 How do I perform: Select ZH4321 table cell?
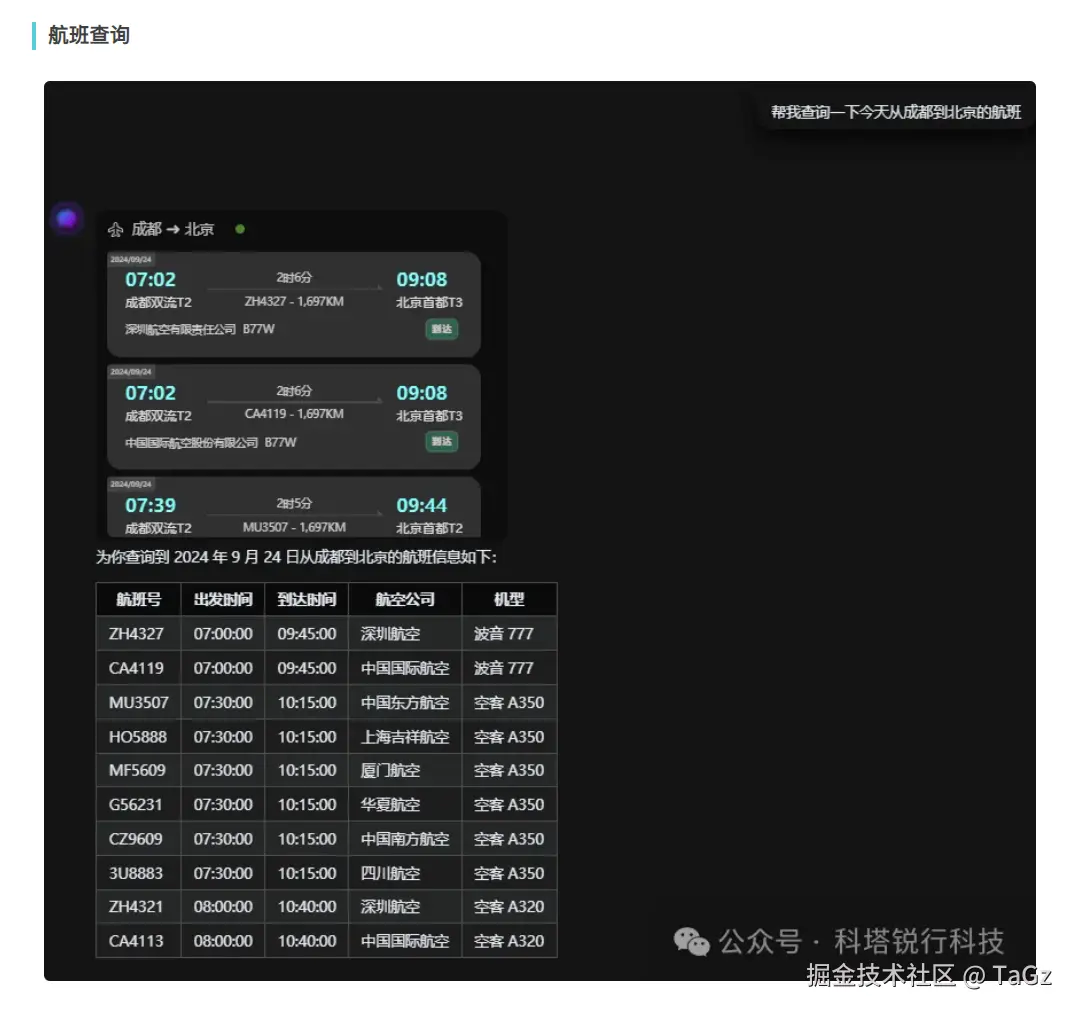point(138,907)
